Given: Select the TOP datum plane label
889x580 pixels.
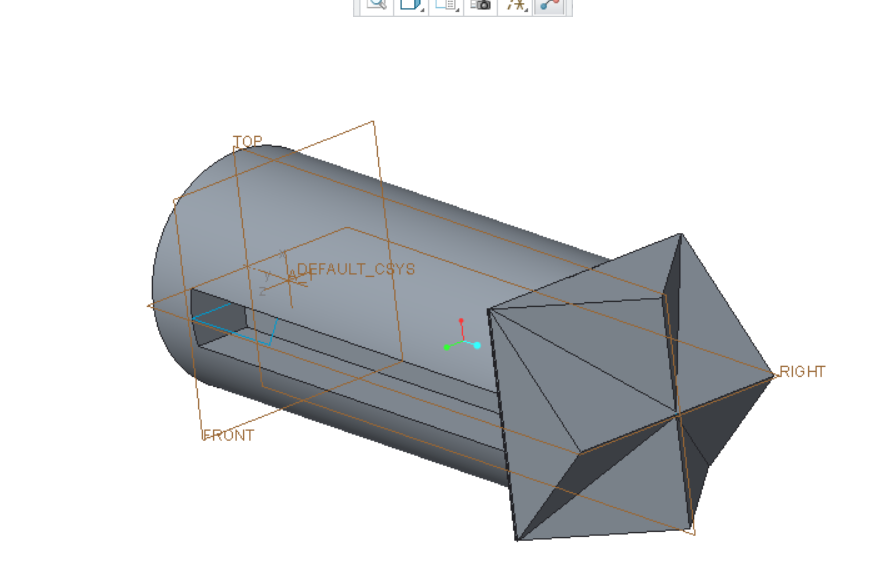Looking at the screenshot, I should 247,140.
